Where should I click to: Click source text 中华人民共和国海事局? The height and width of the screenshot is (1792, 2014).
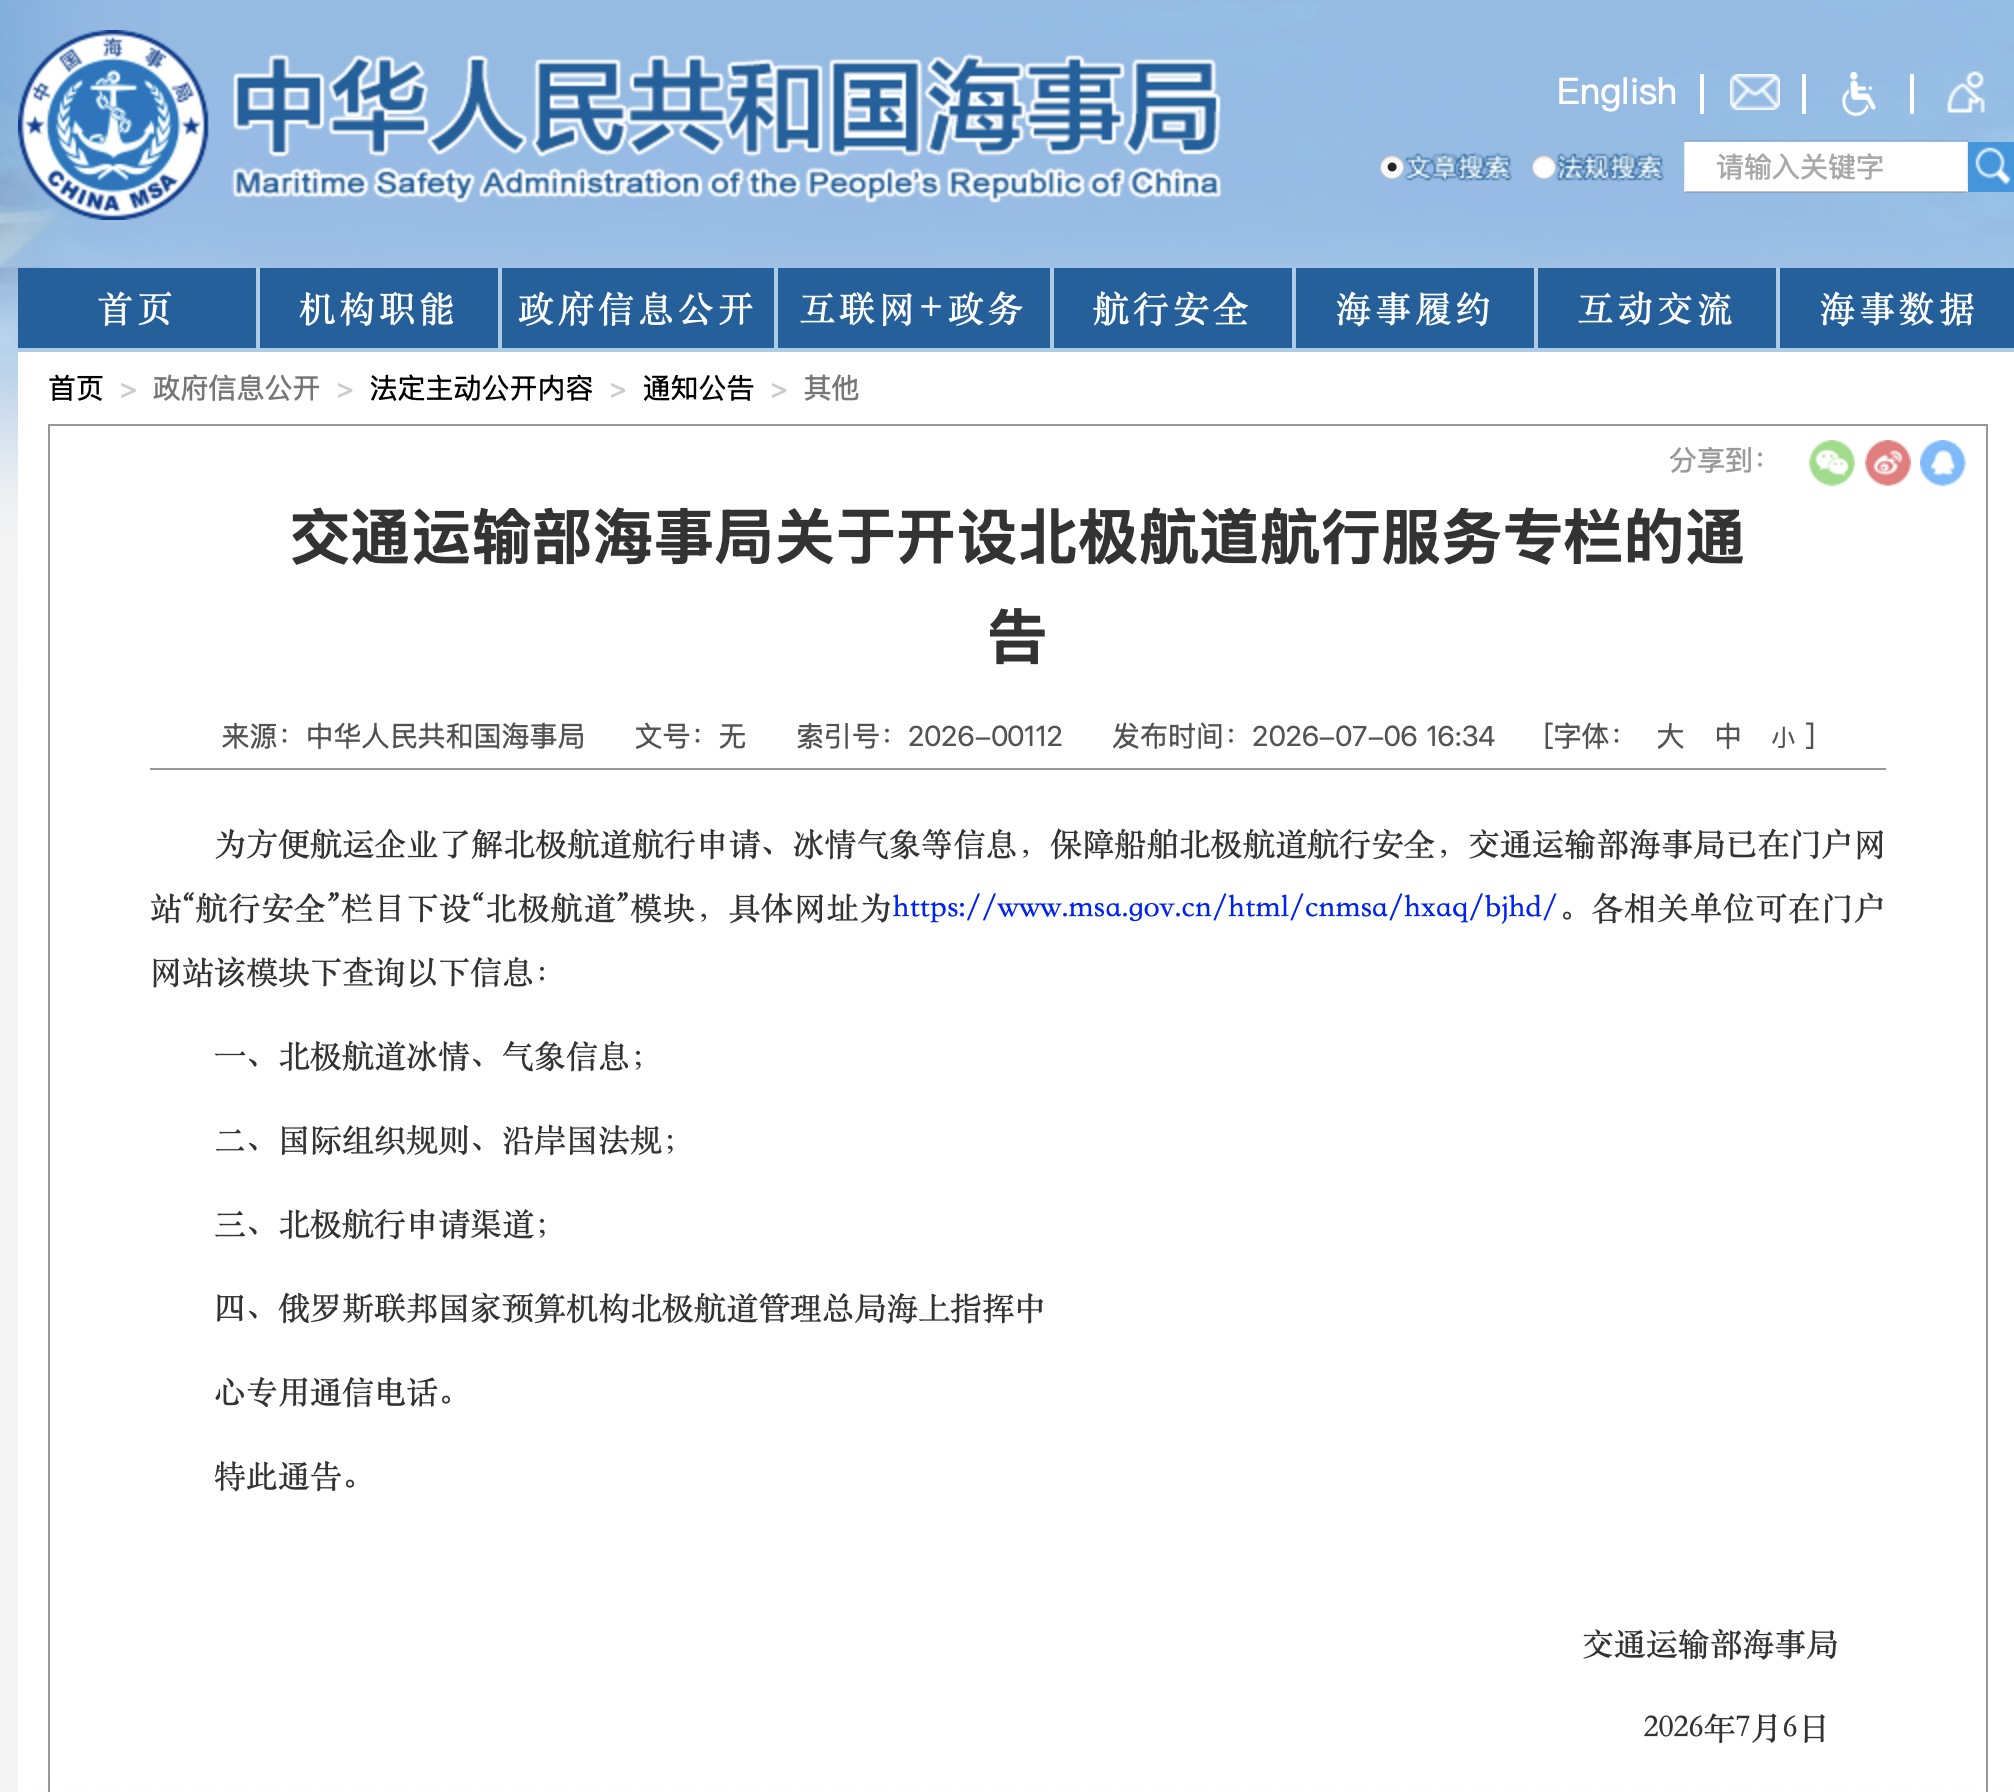[445, 737]
